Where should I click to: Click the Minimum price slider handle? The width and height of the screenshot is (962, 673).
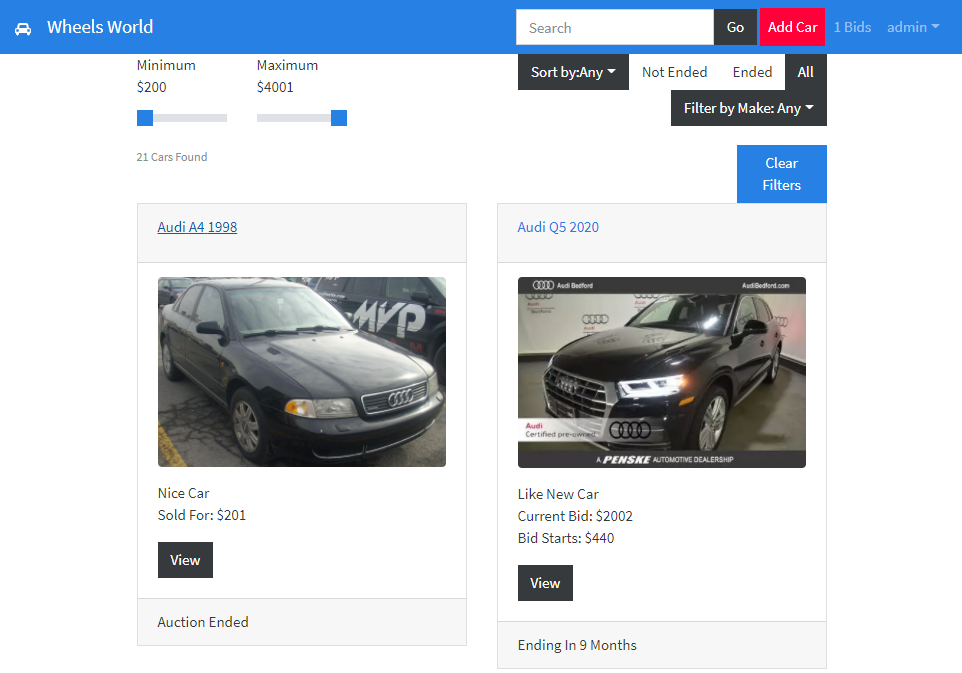[145, 118]
